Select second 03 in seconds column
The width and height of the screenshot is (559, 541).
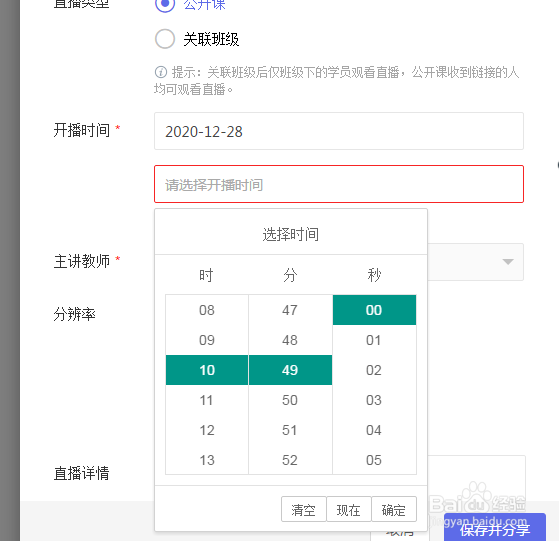coord(374,400)
